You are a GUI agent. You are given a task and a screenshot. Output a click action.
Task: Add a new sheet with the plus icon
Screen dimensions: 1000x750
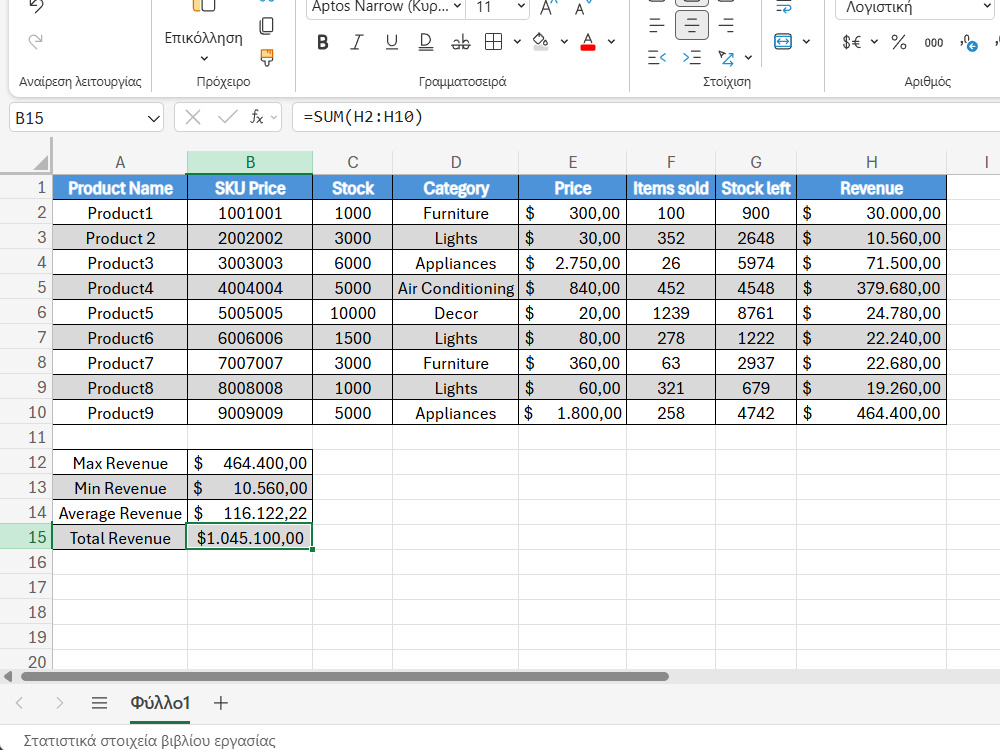click(221, 703)
